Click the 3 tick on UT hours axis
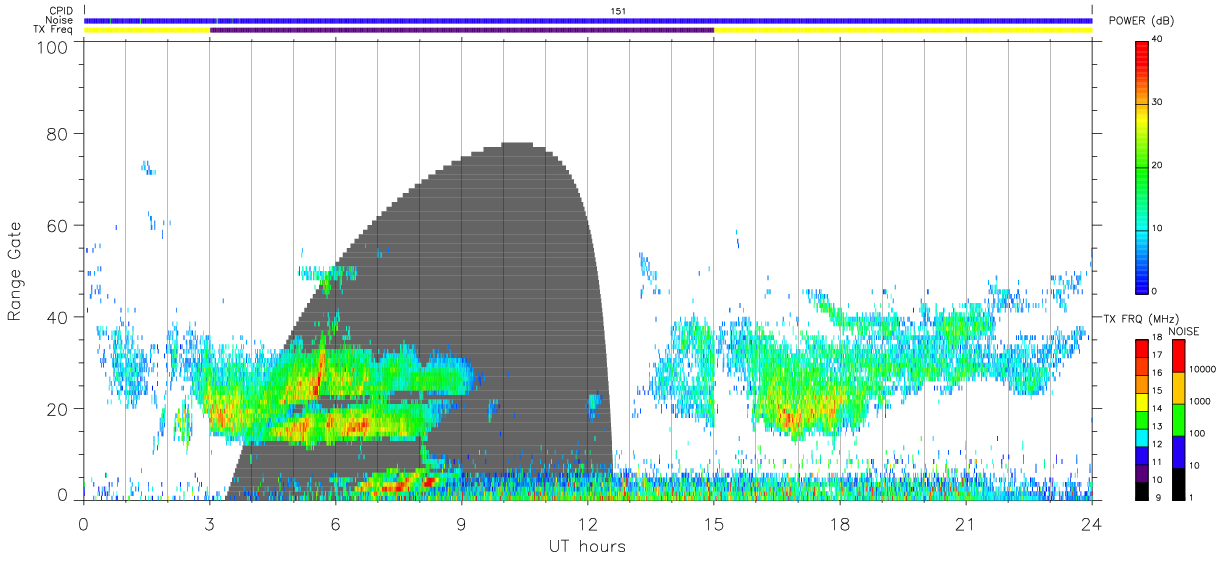The height and width of the screenshot is (567, 1228). point(210,523)
